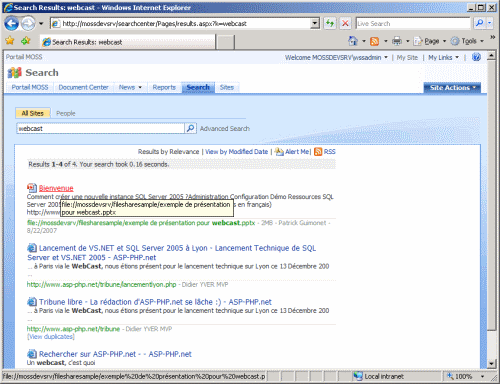Click the web page icon beside Tribune libre

[x=32, y=302]
